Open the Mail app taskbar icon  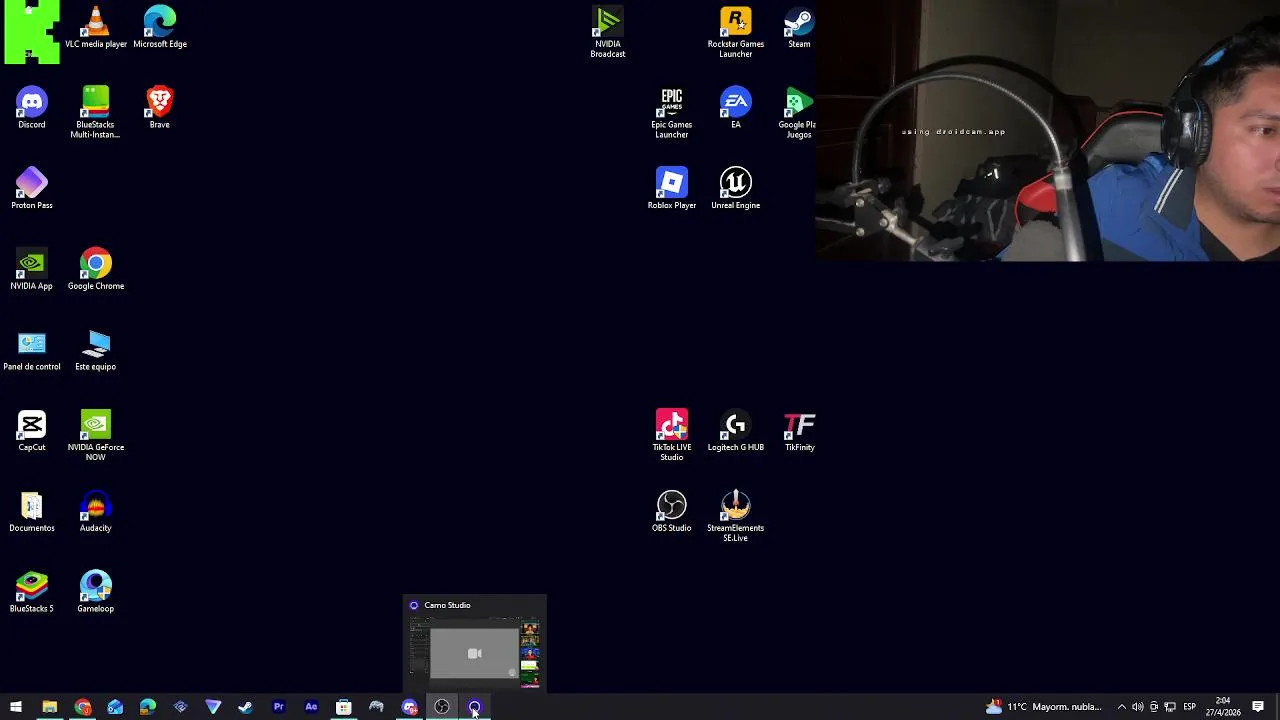click(x=115, y=707)
